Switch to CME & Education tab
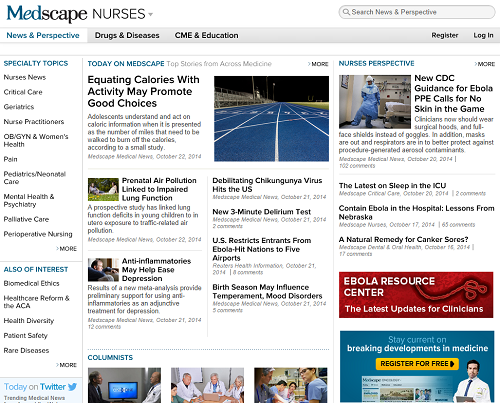500x403 pixels. tap(206, 35)
